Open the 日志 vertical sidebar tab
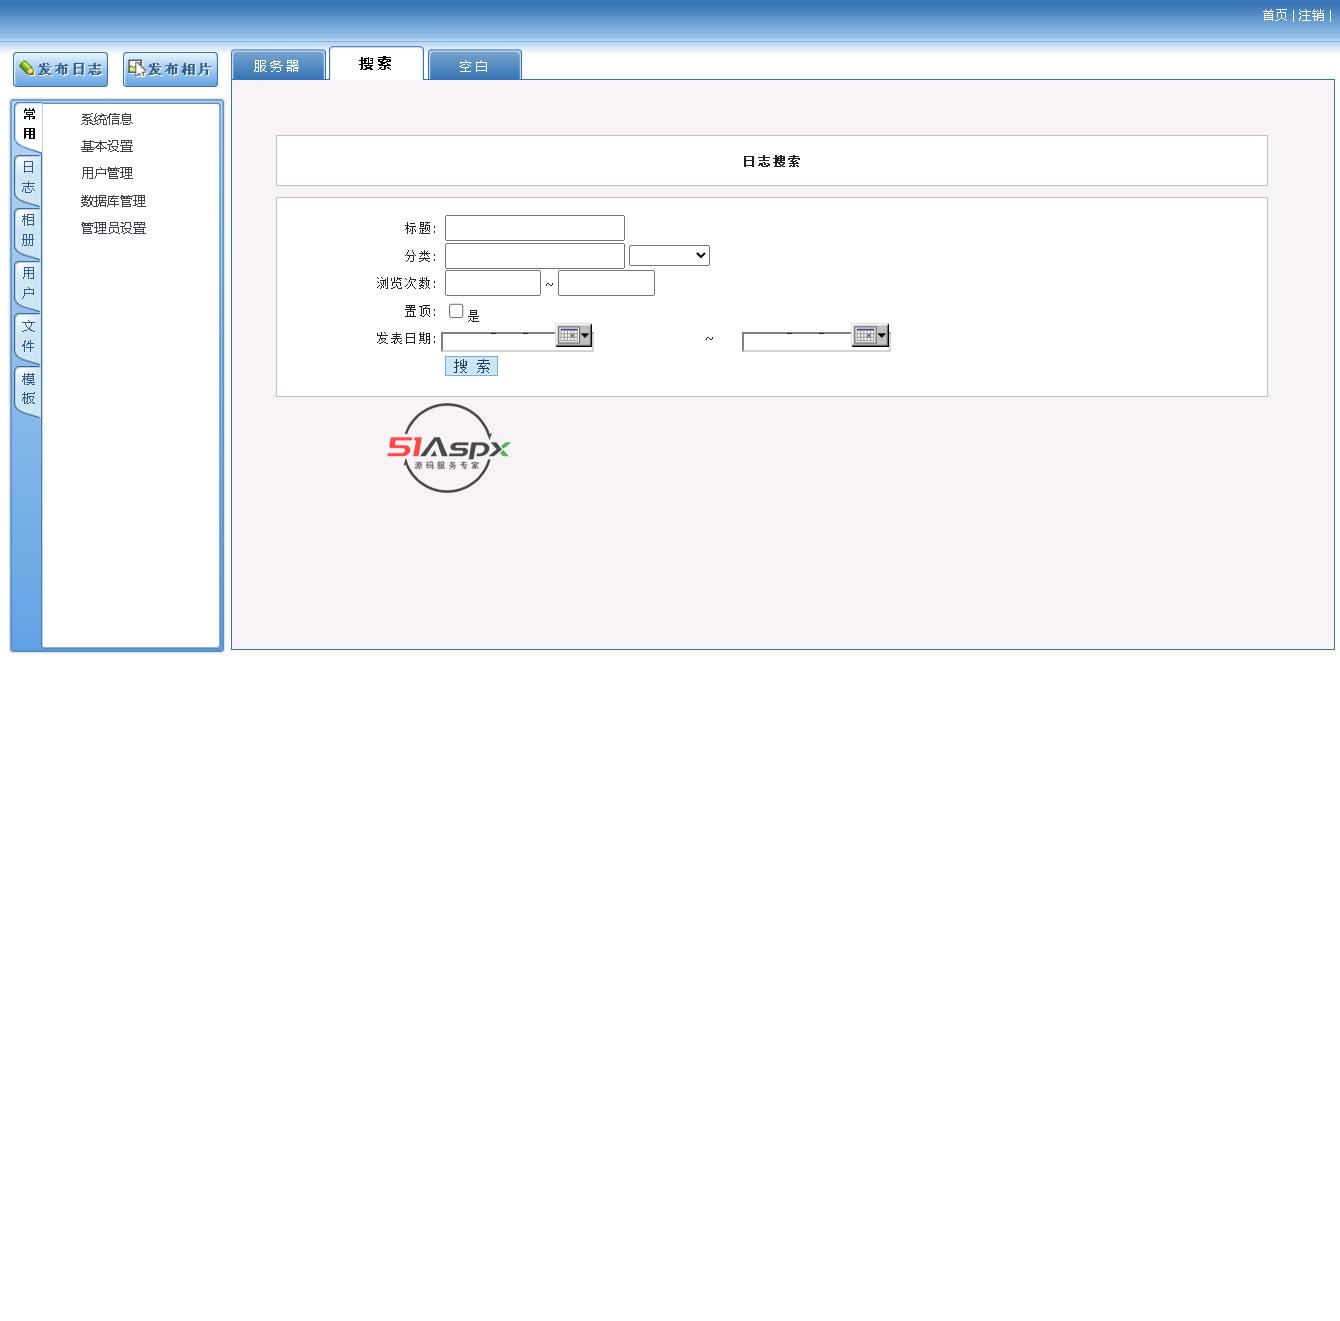The height and width of the screenshot is (1321, 1340). tap(28, 178)
